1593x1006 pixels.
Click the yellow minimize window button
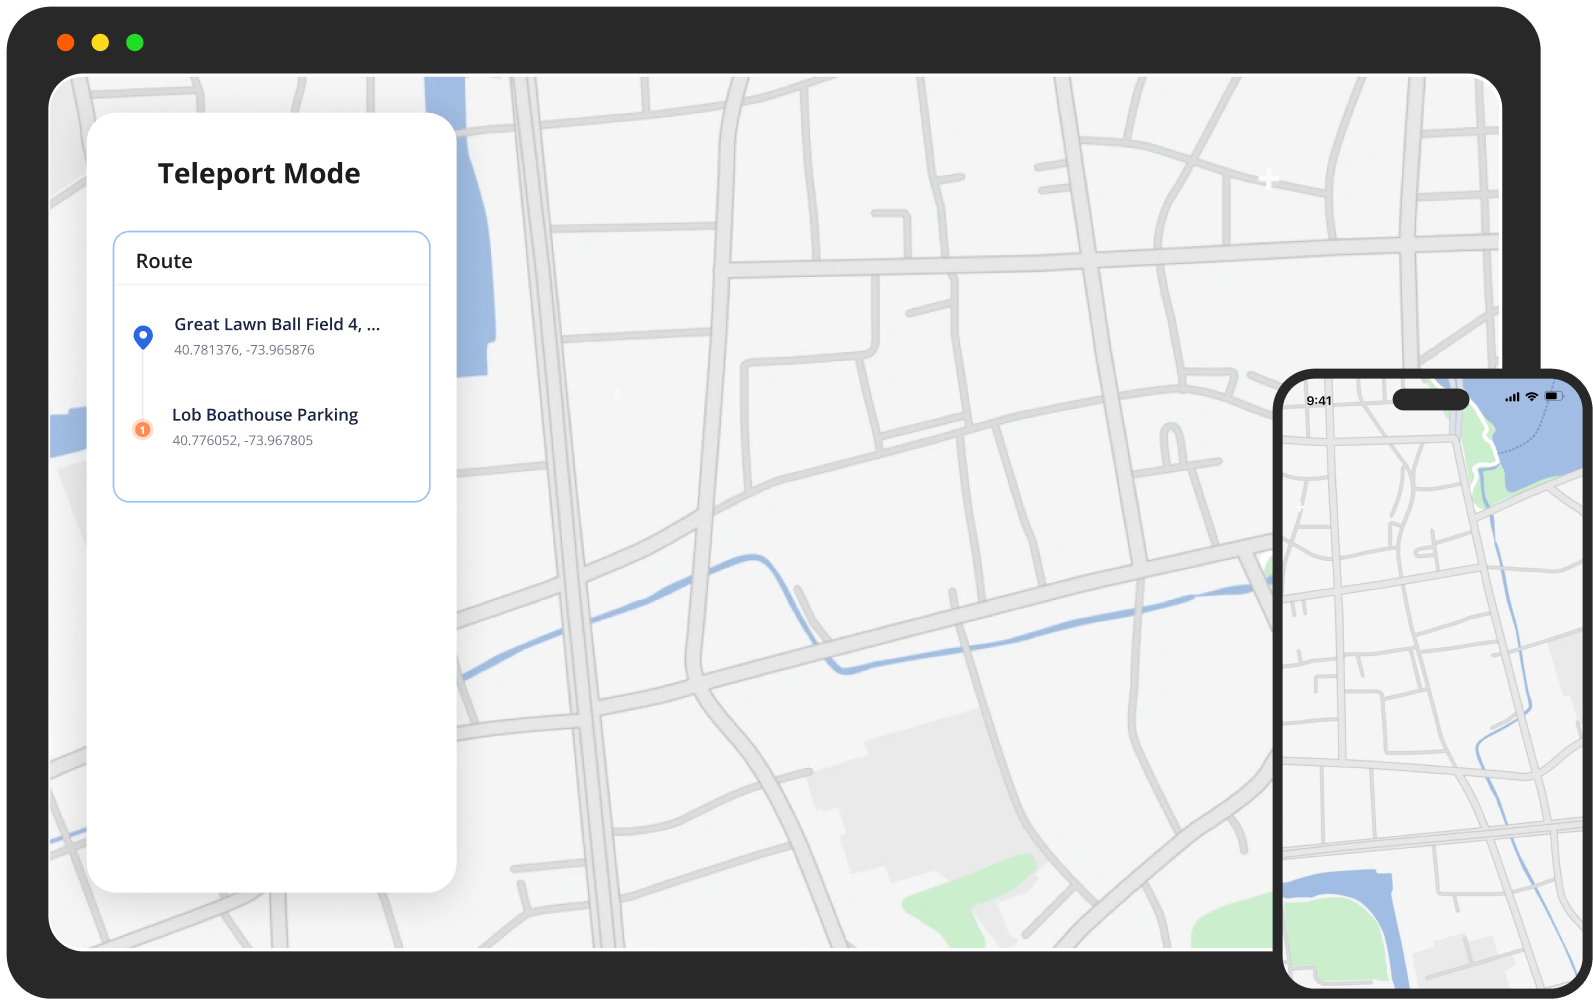click(100, 42)
